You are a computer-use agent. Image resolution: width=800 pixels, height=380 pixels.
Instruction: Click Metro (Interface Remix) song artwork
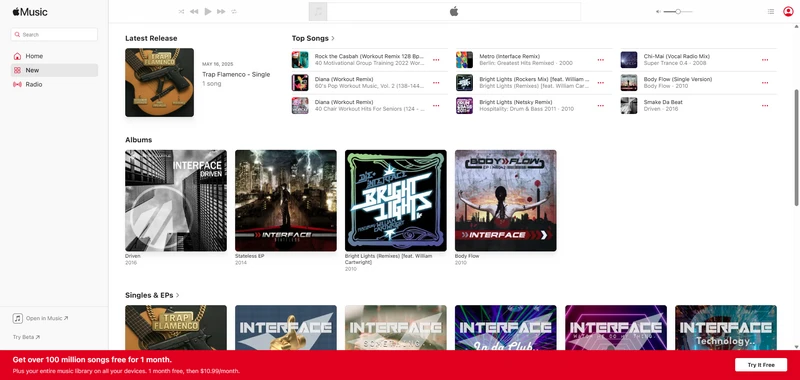pos(464,60)
